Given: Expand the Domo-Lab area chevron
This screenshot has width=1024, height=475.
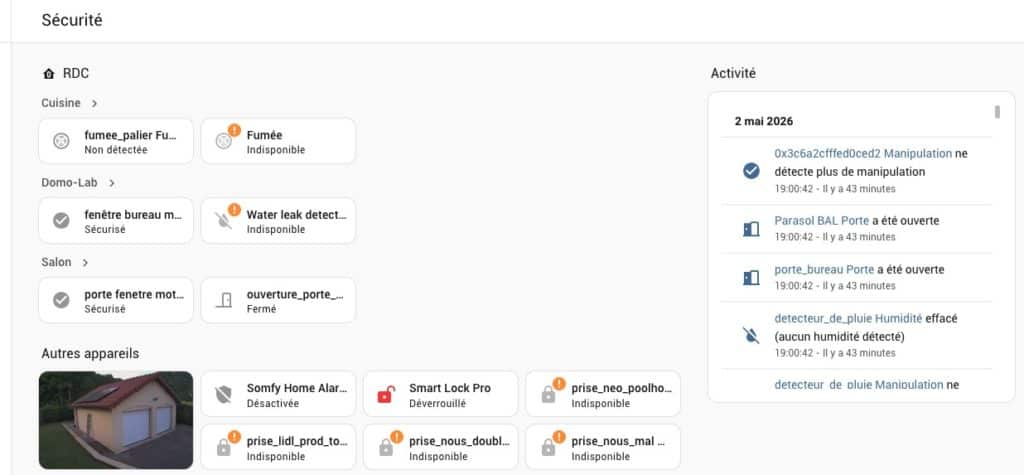Looking at the screenshot, I should tap(112, 183).
